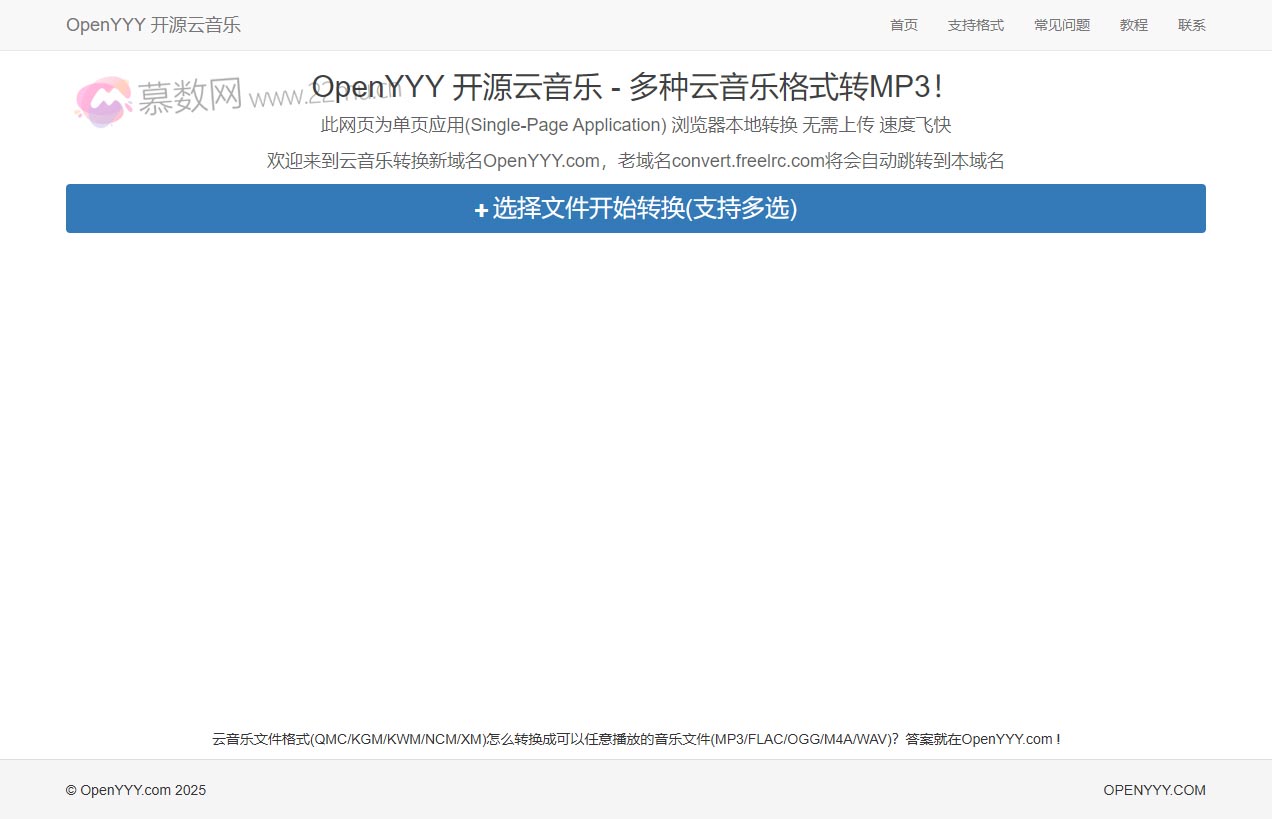Click the OPENYYY.COM footer link
The width and height of the screenshot is (1272, 819).
click(x=1155, y=790)
